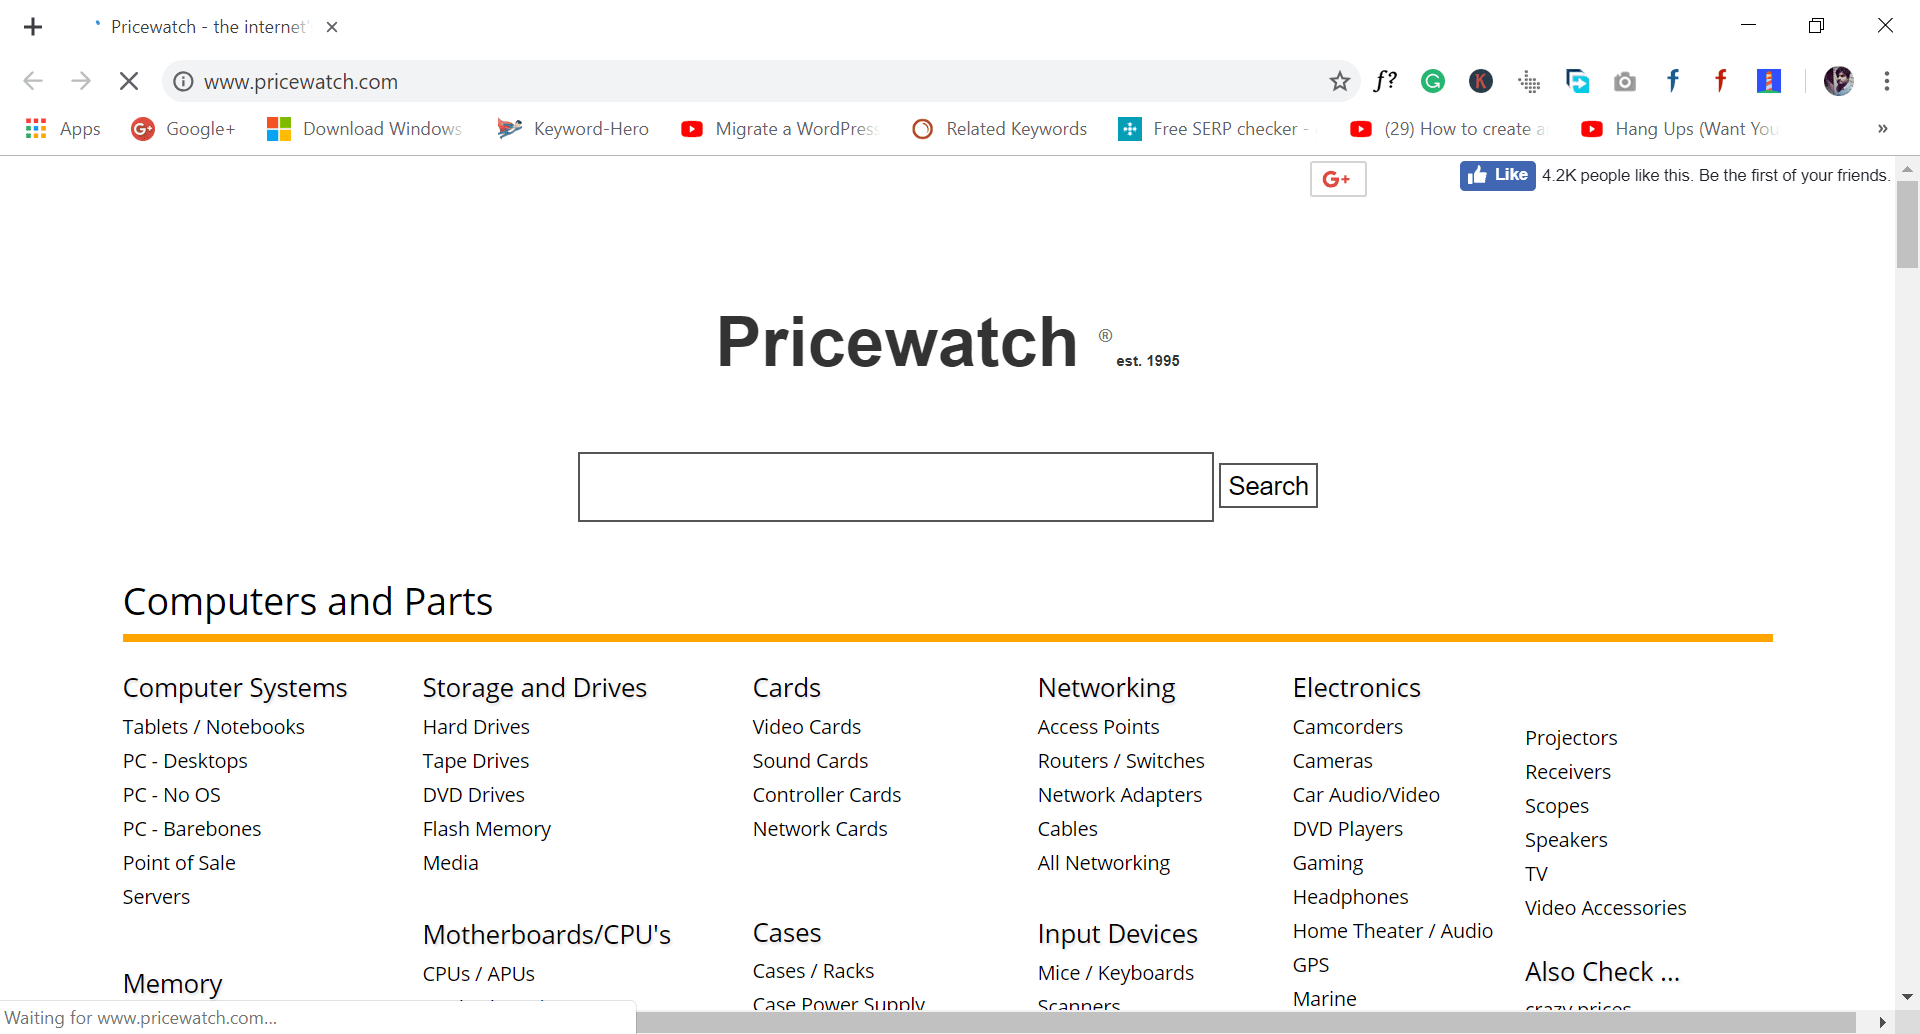Go back to previous page

pos(33,81)
